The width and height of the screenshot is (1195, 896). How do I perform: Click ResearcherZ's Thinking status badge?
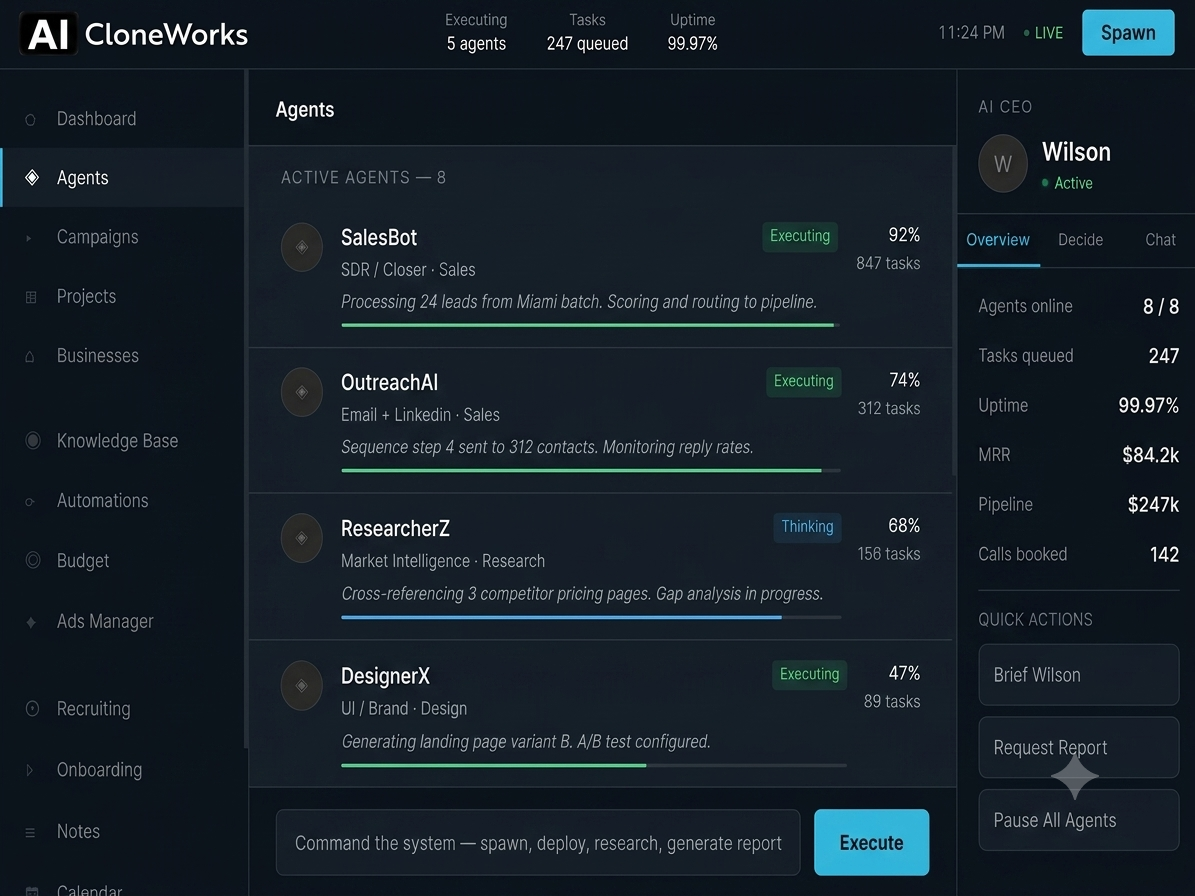(x=807, y=527)
